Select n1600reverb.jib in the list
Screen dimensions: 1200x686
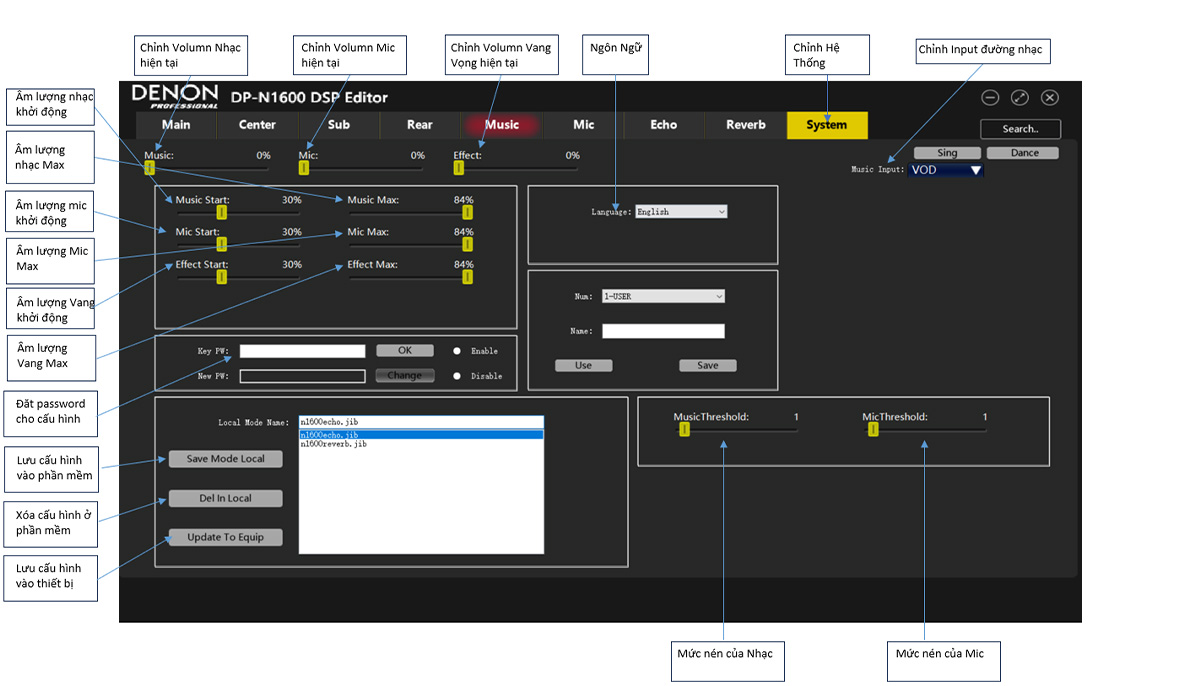tap(421, 444)
